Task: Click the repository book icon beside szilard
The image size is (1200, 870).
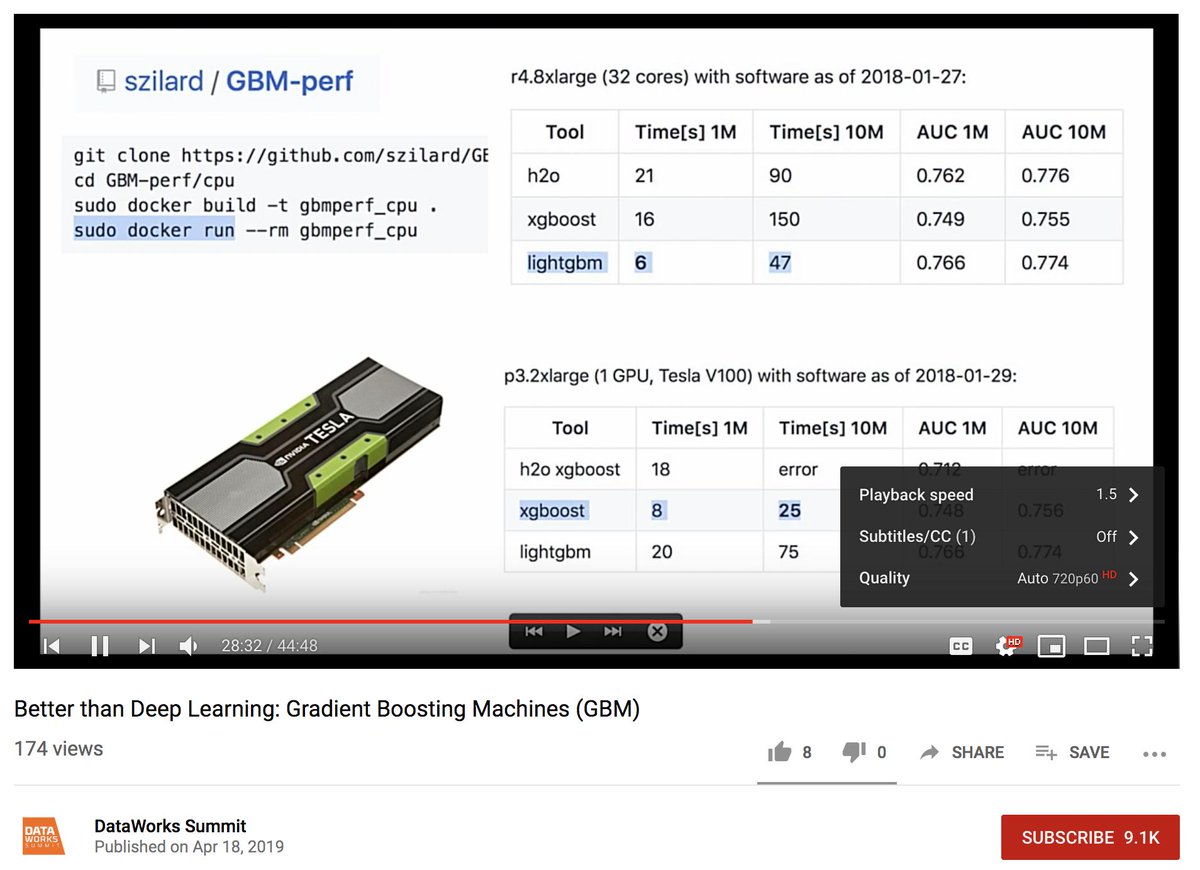Action: 106,82
